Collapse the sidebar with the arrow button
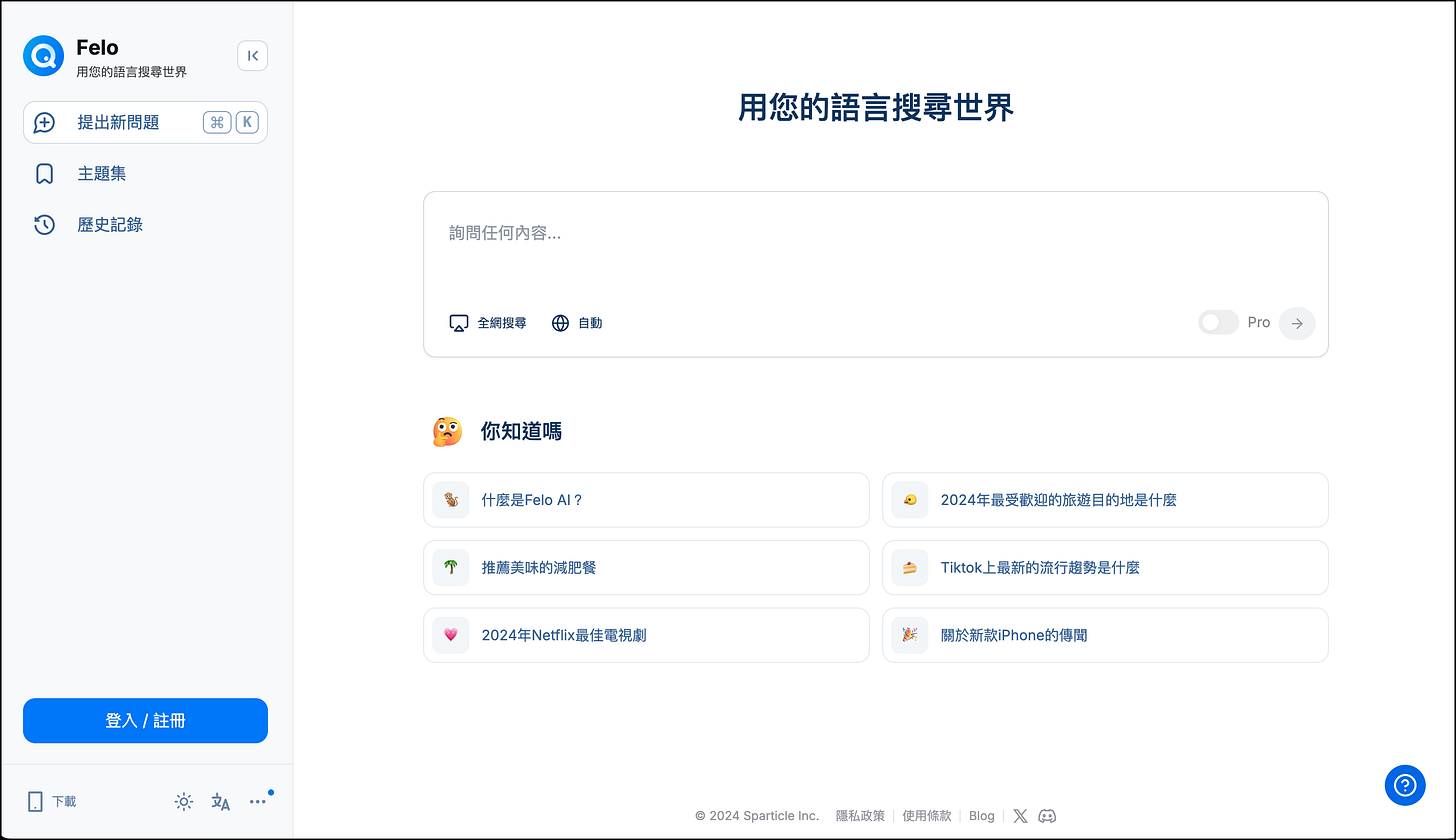The image size is (1456, 840). [253, 56]
